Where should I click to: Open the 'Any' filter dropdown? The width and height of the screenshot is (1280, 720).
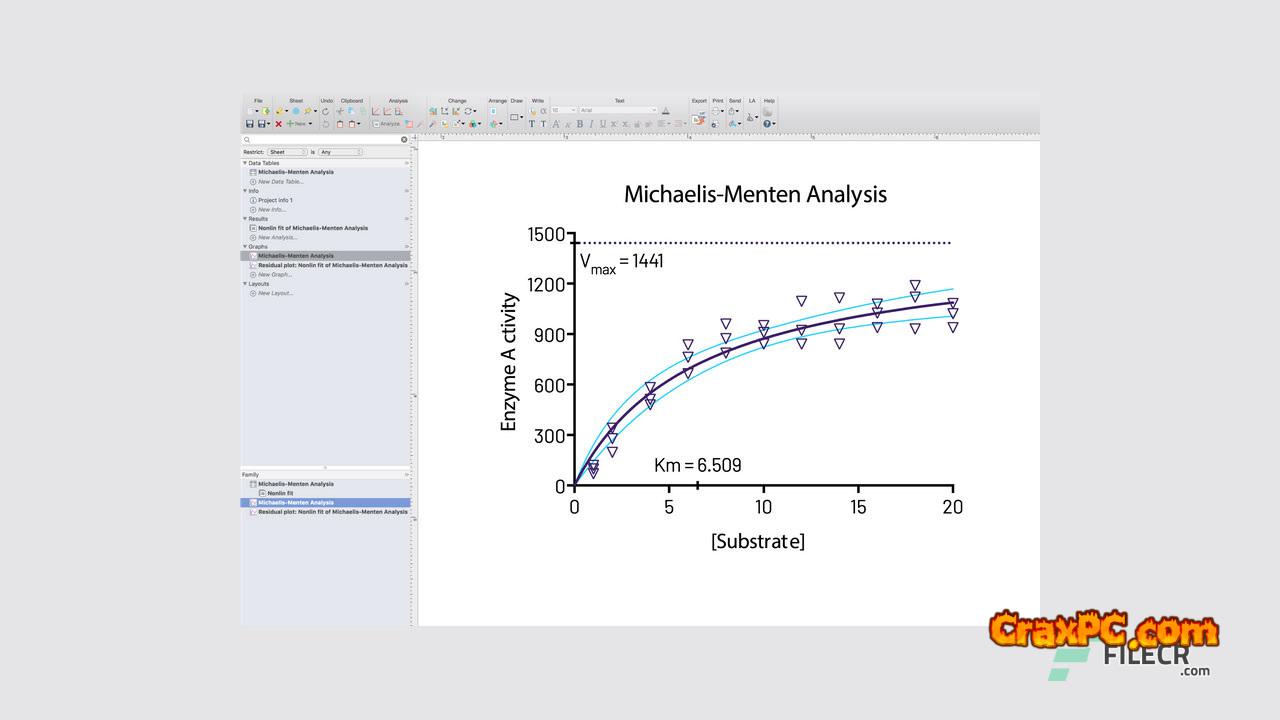339,152
